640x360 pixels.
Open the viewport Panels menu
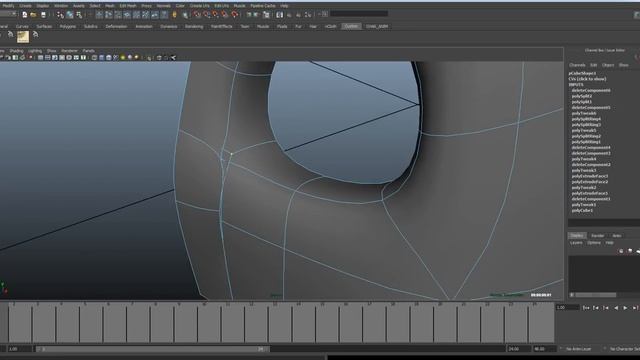[x=89, y=51]
